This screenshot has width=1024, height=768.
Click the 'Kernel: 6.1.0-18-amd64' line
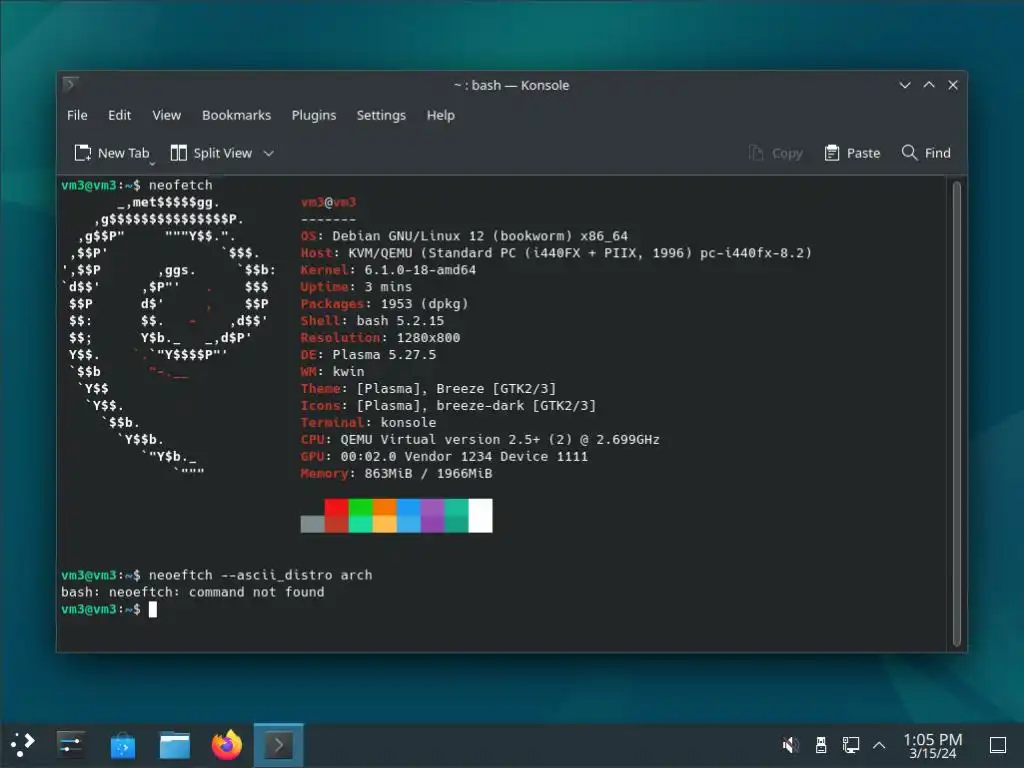388,270
